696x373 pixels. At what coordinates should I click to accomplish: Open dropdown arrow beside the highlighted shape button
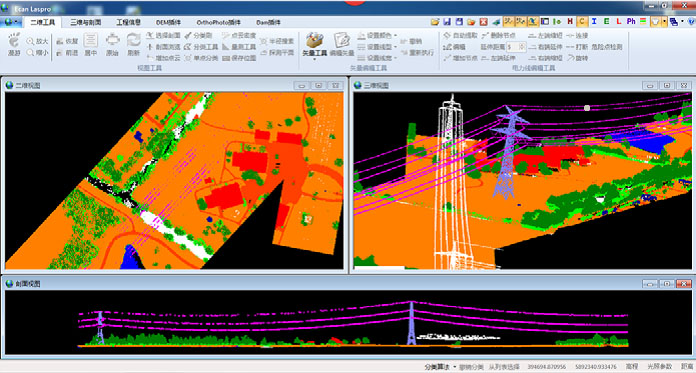point(664,21)
